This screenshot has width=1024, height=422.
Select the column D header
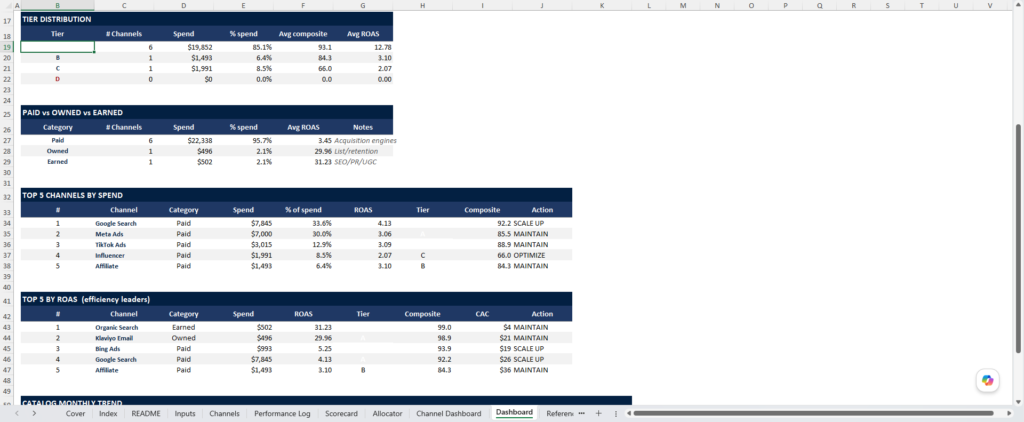(184, 5)
